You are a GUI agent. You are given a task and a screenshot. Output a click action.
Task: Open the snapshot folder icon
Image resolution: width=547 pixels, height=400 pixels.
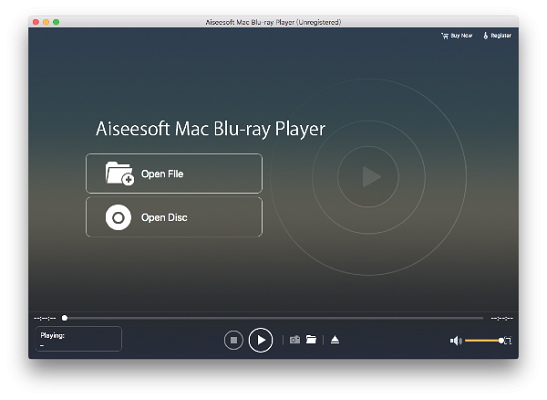(x=311, y=339)
